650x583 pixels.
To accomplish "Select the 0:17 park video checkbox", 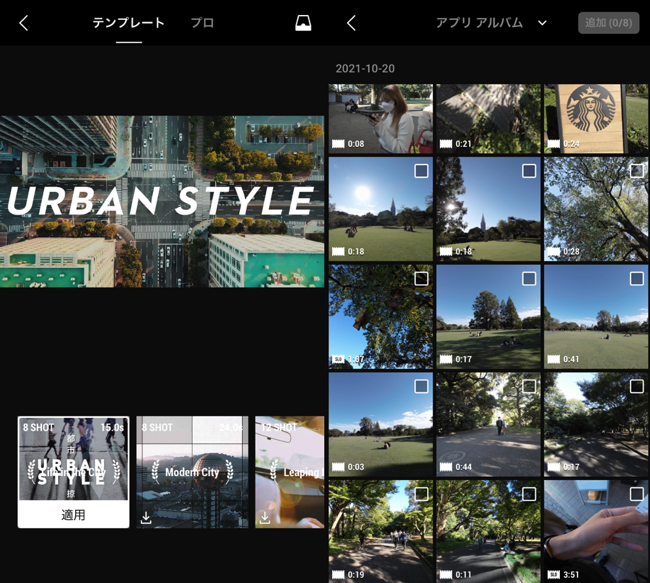I will [x=529, y=279].
